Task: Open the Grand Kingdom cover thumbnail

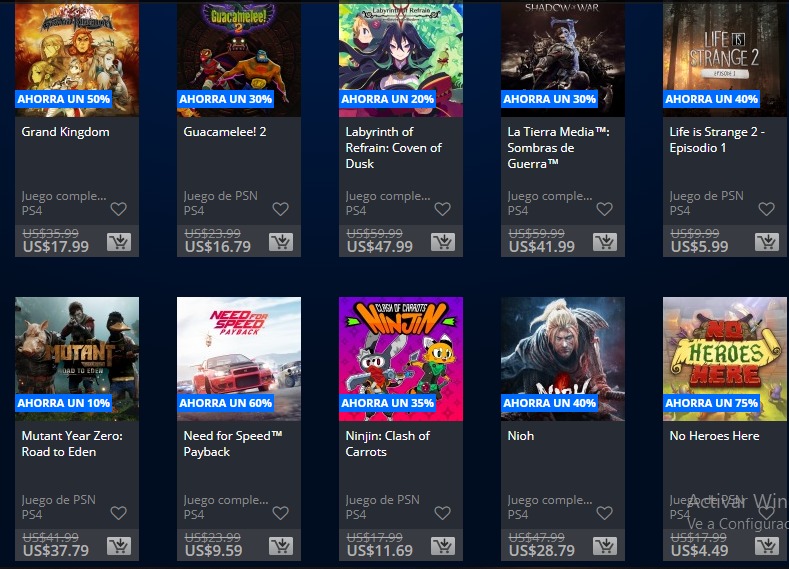Action: [77, 58]
